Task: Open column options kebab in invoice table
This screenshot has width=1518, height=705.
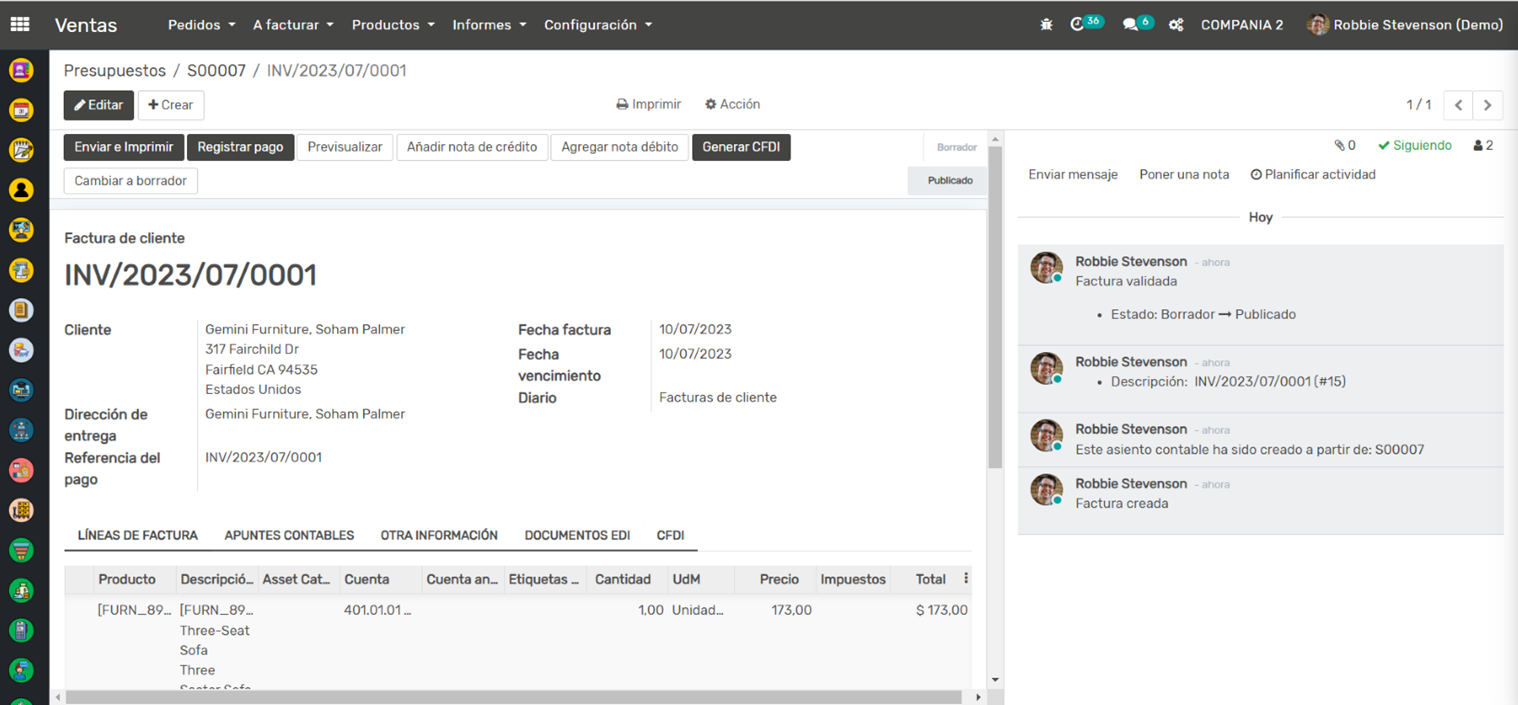Action: click(x=965, y=579)
